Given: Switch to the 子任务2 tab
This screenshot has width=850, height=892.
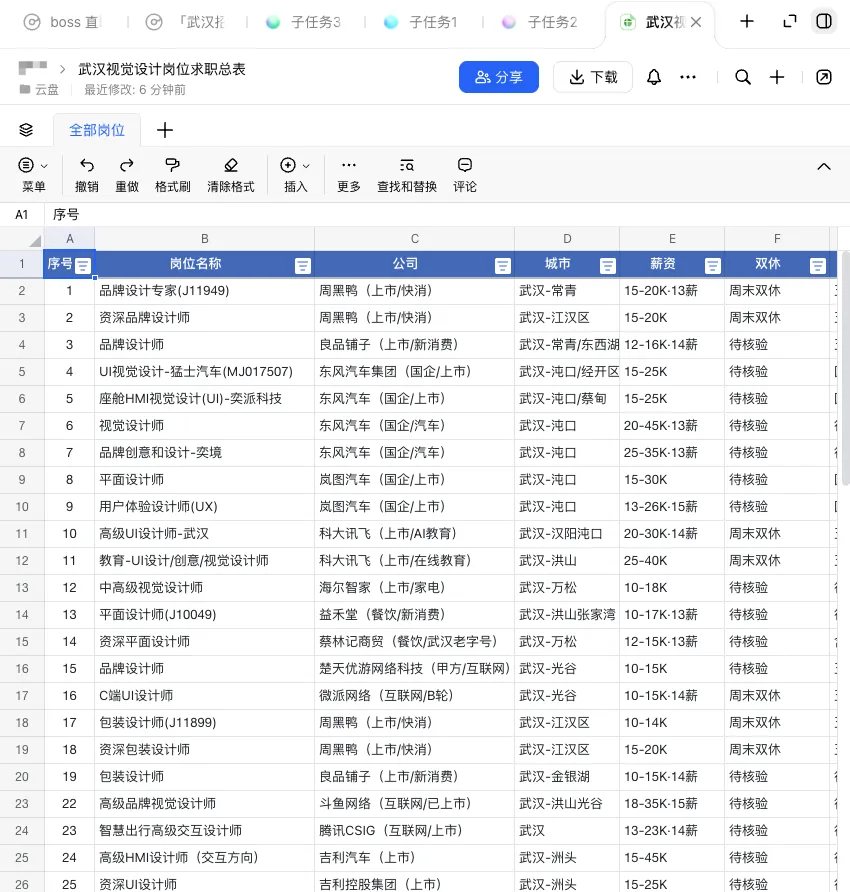Looking at the screenshot, I should 540,22.
